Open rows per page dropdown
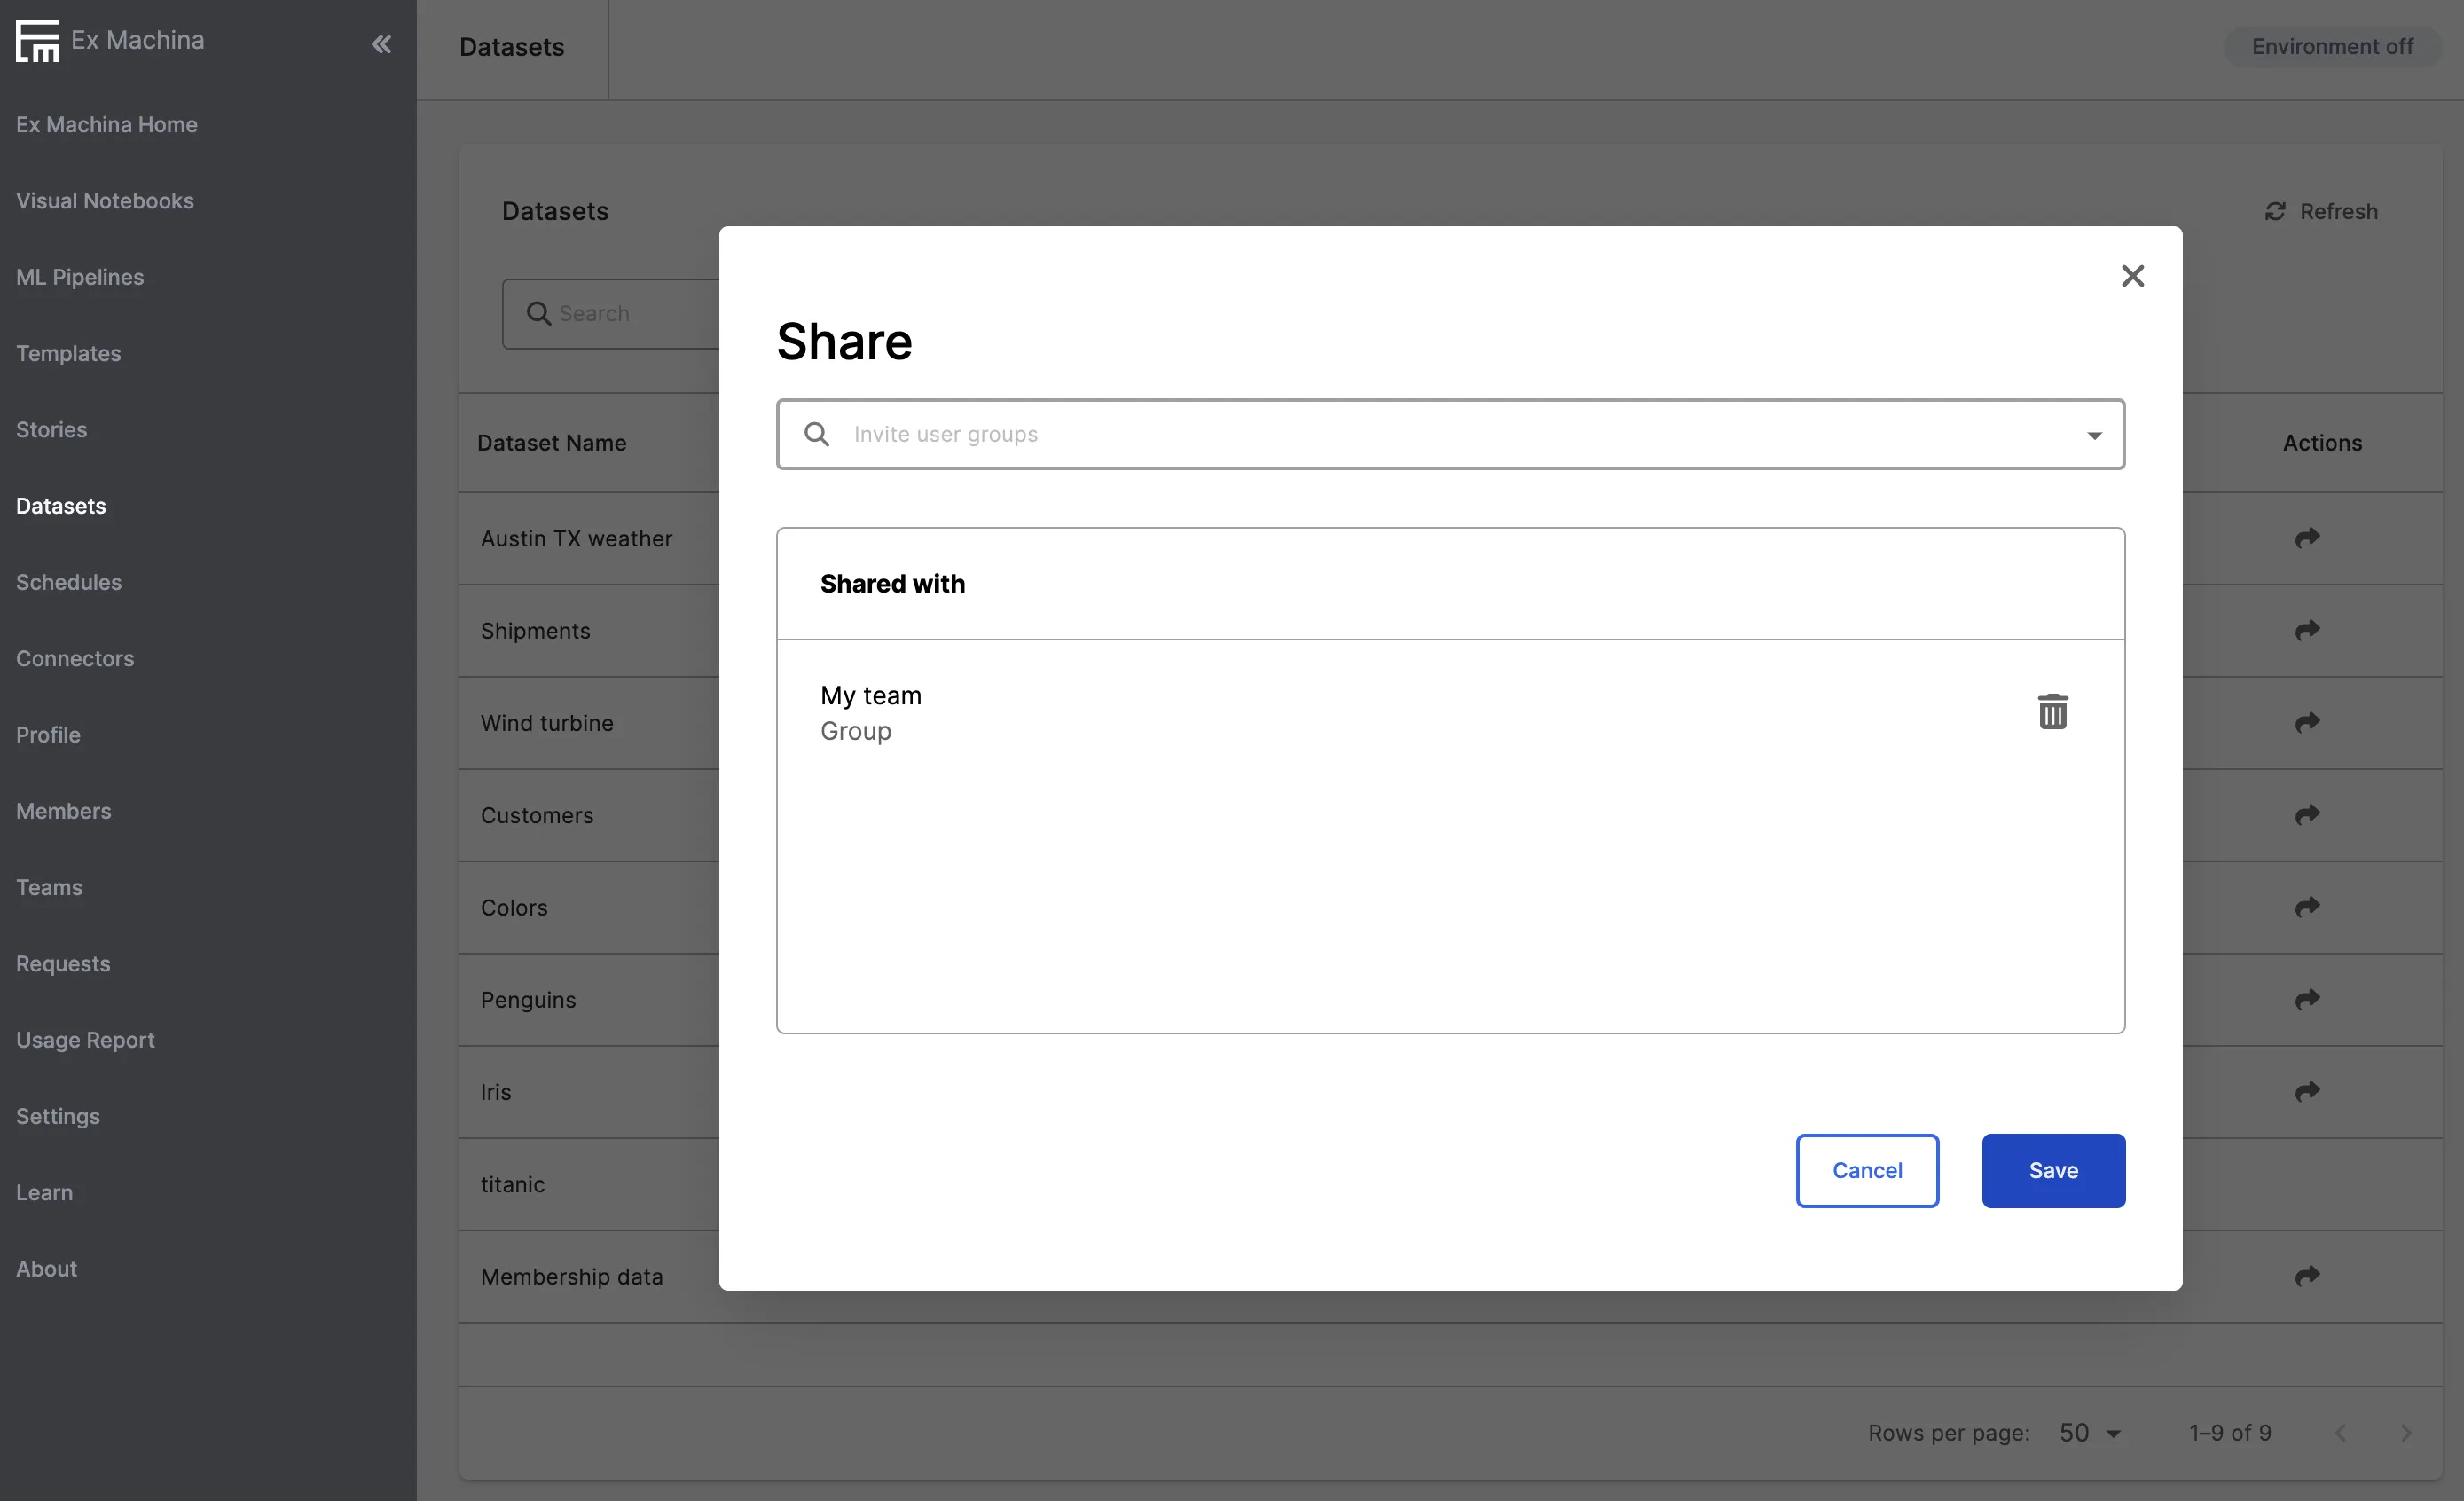 click(2090, 1433)
